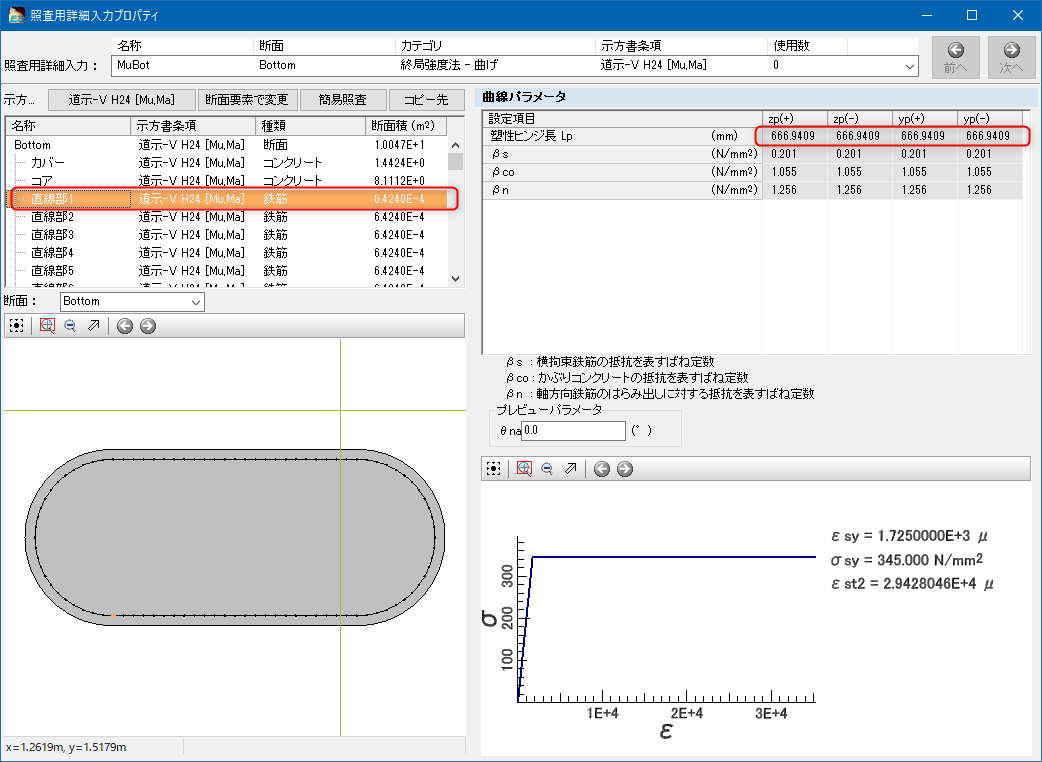Click the θna preview parameter input field
Screen dimensions: 1042x762
point(573,430)
